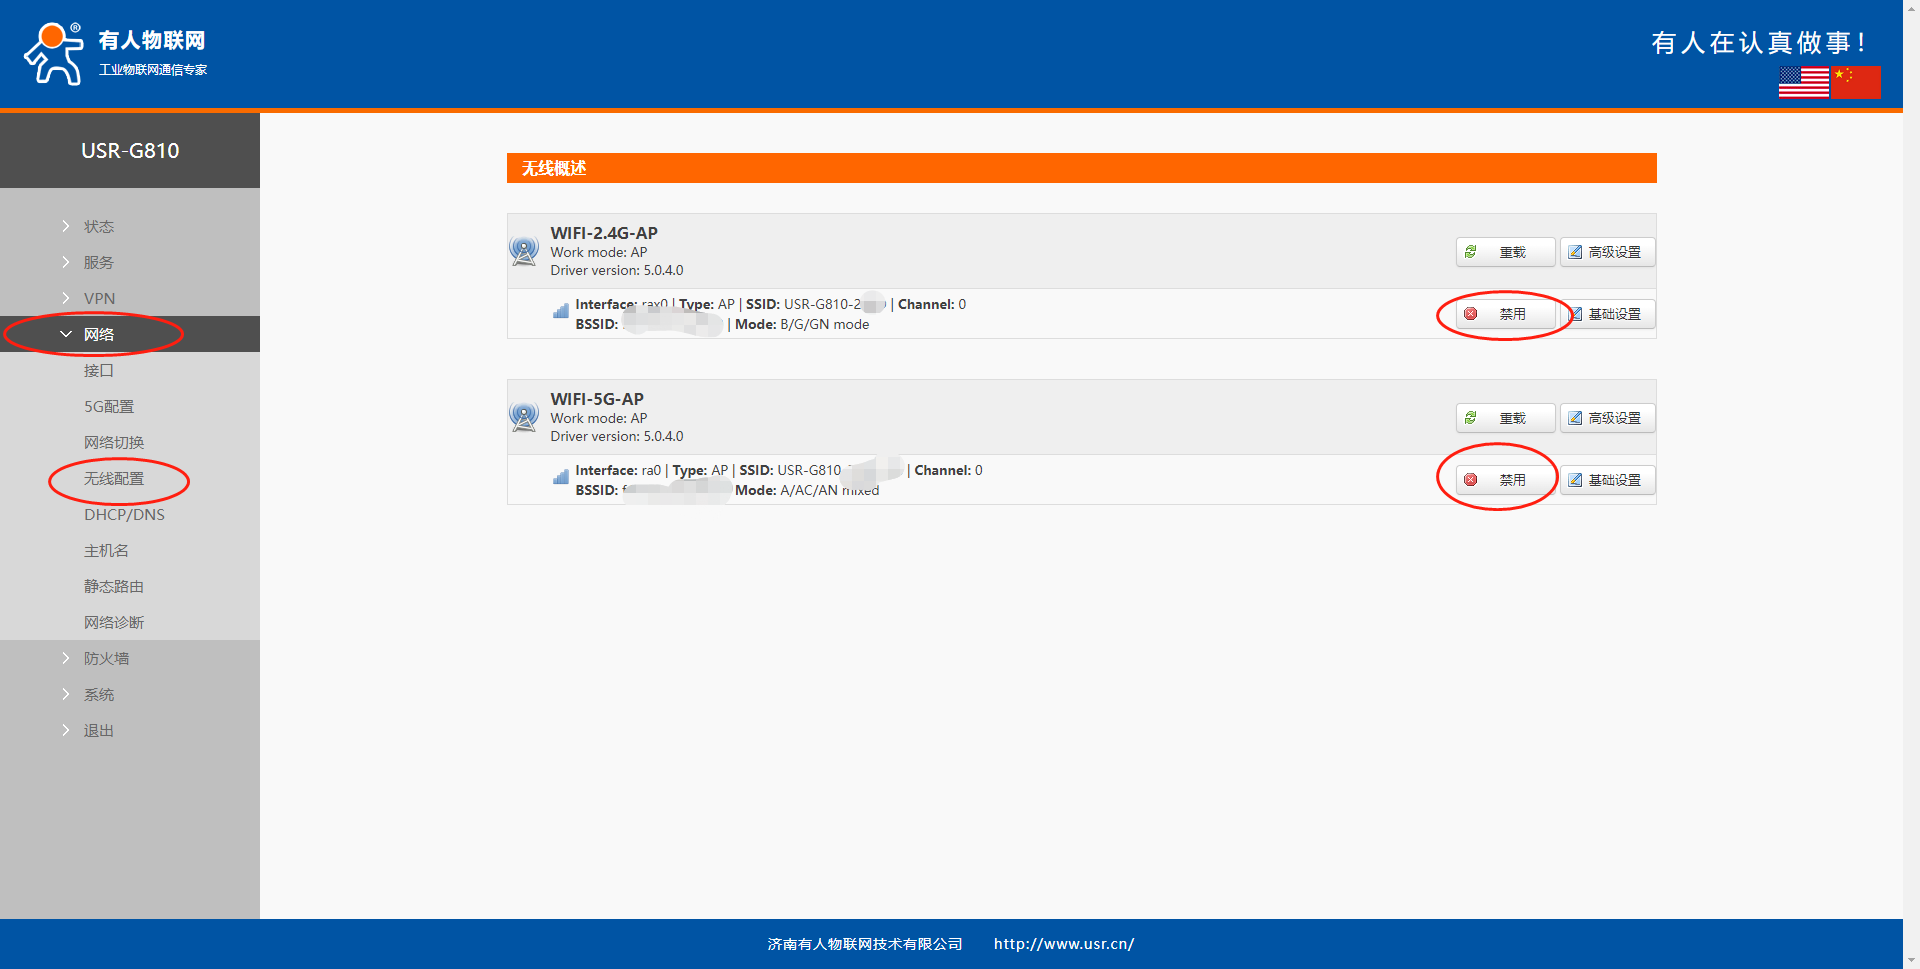
Task: Click the signal strength icon for ra0
Action: tap(561, 477)
